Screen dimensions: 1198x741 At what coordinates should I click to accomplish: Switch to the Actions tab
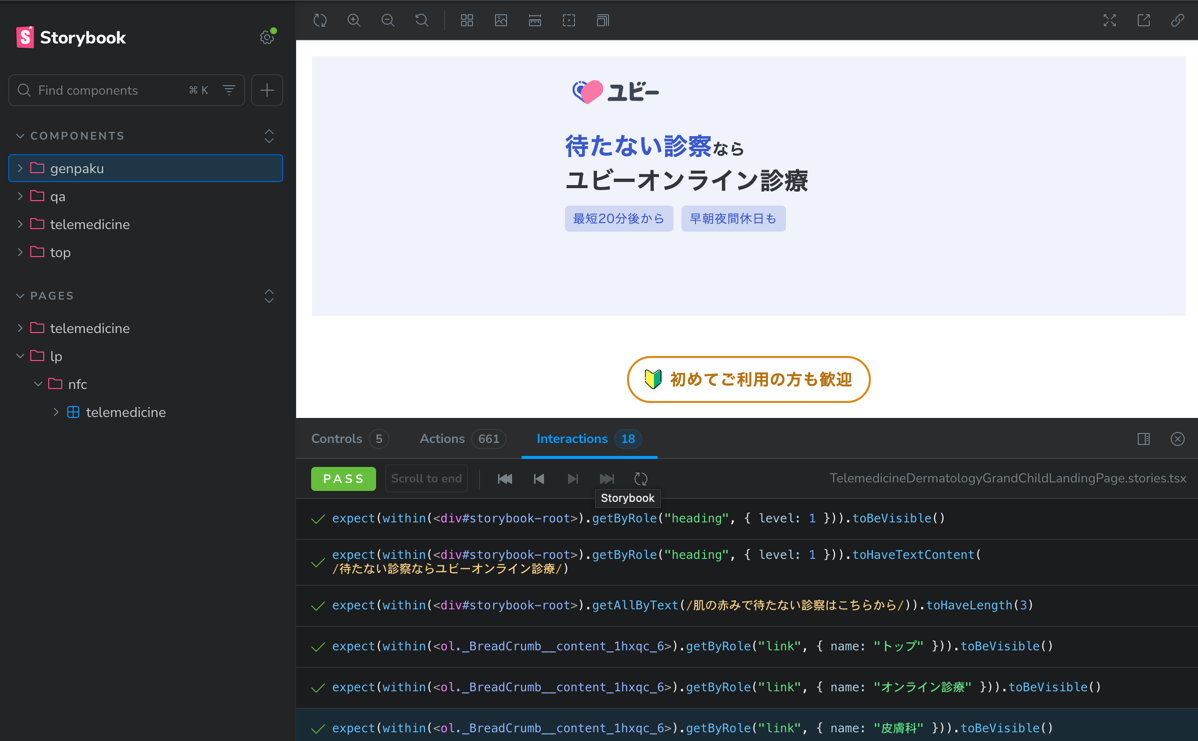coord(461,438)
